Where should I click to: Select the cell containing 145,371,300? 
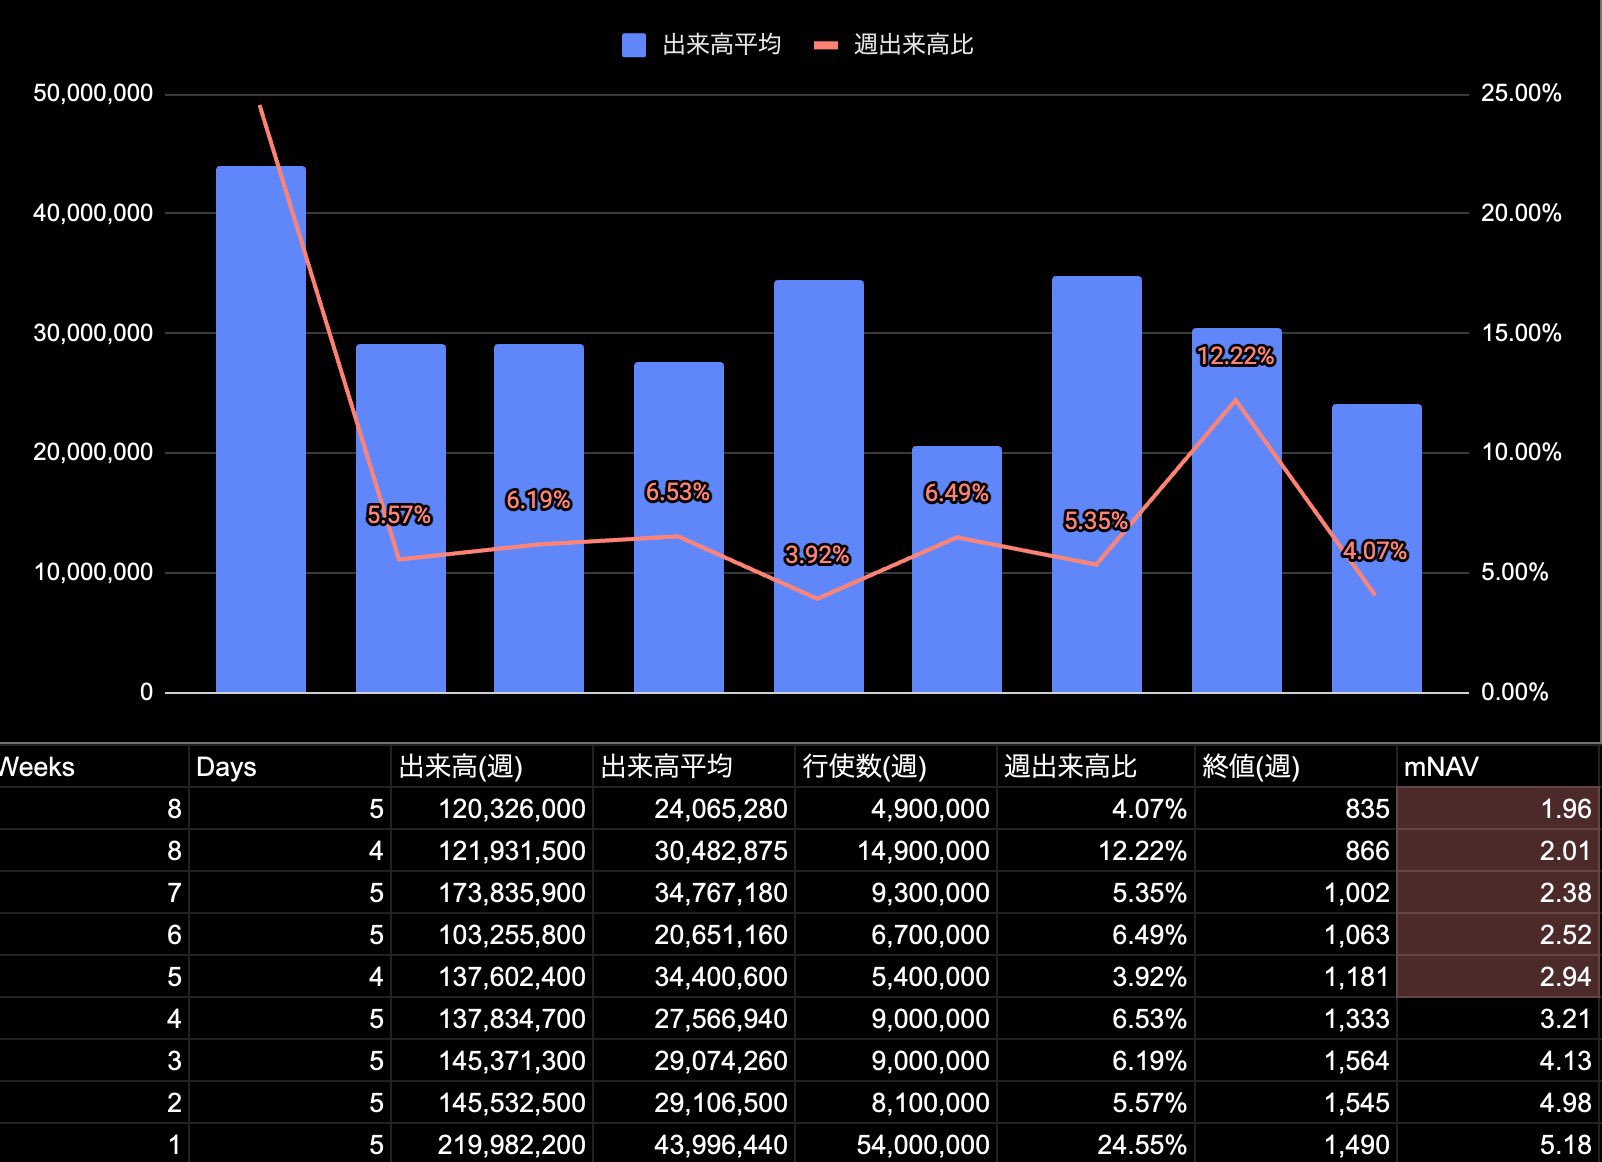[x=492, y=1061]
